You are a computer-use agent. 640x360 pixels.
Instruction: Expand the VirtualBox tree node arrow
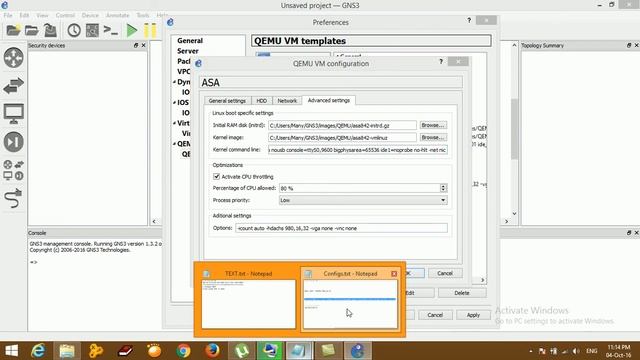(x=174, y=123)
